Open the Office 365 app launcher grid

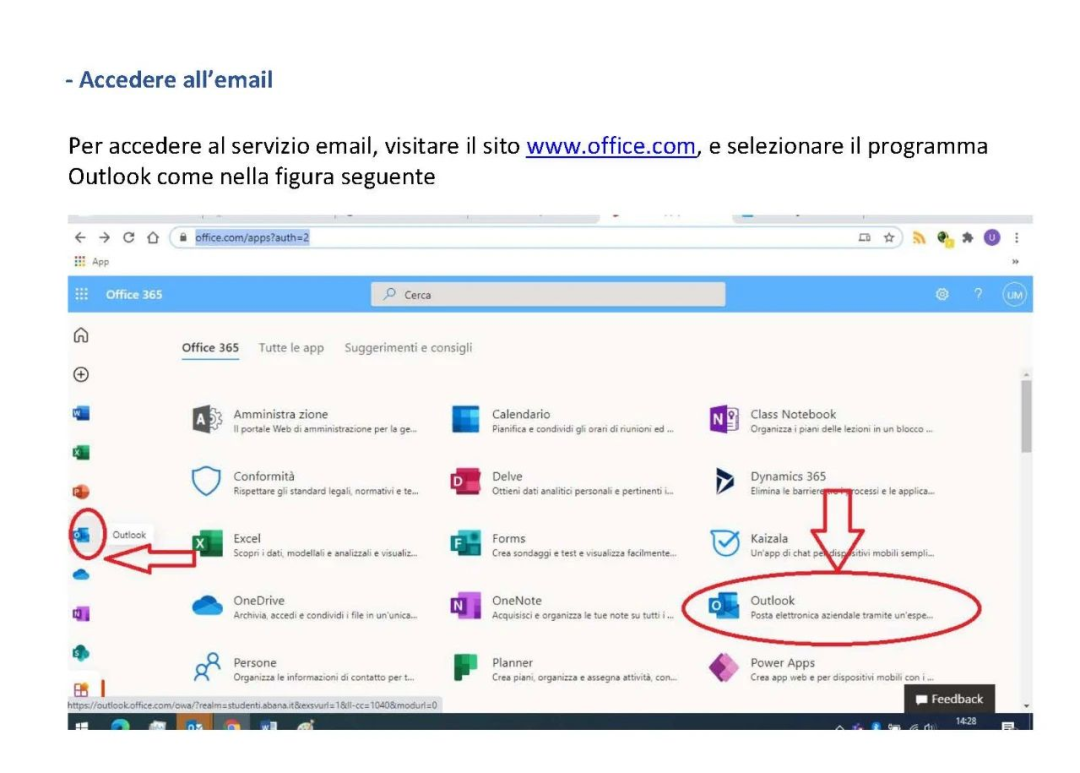pyautogui.click(x=82, y=294)
